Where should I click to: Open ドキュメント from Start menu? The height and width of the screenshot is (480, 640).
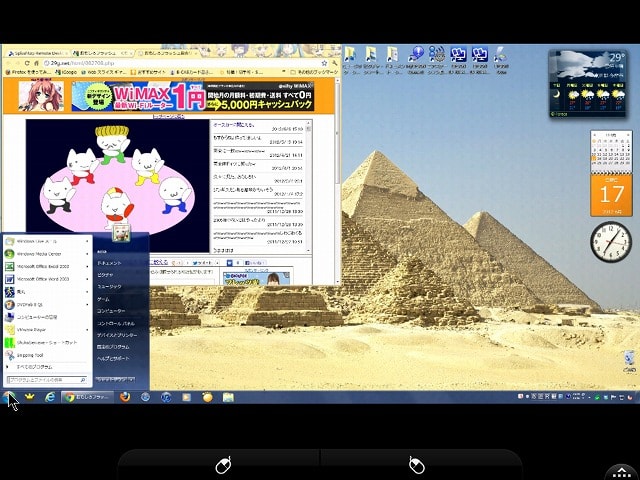tap(109, 263)
